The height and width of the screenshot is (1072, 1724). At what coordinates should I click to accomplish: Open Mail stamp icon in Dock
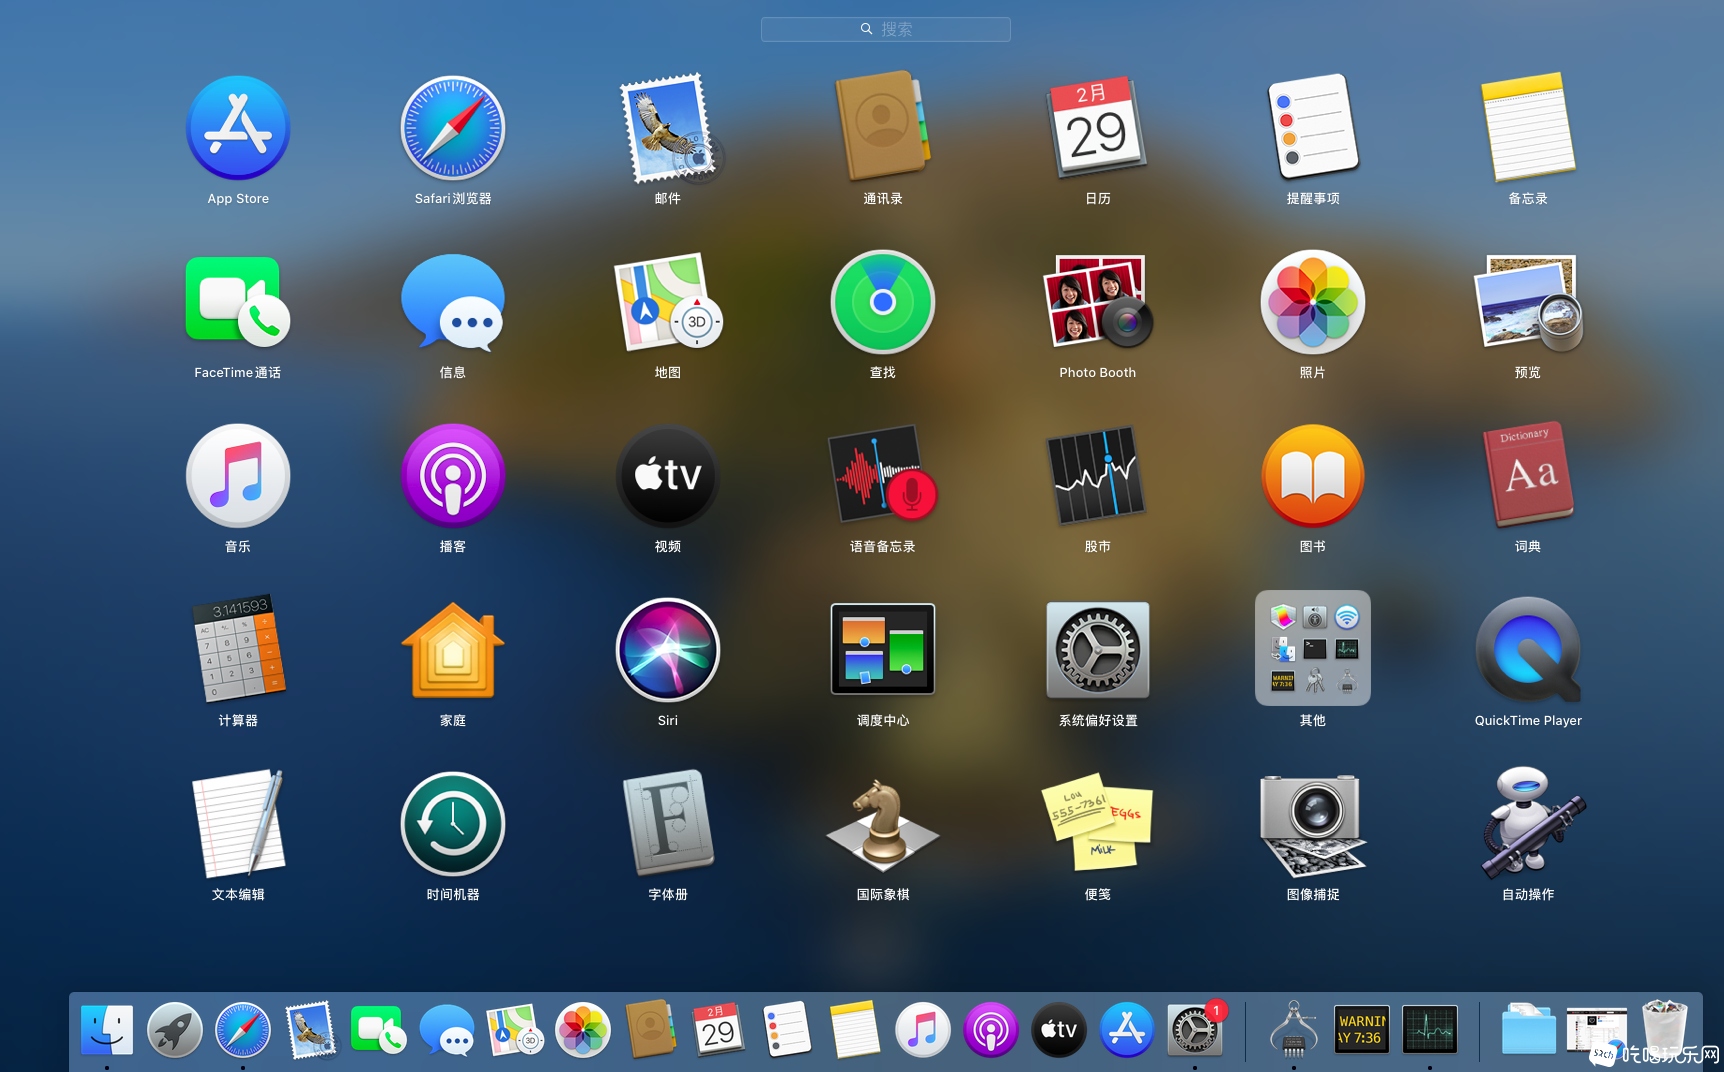311,1029
